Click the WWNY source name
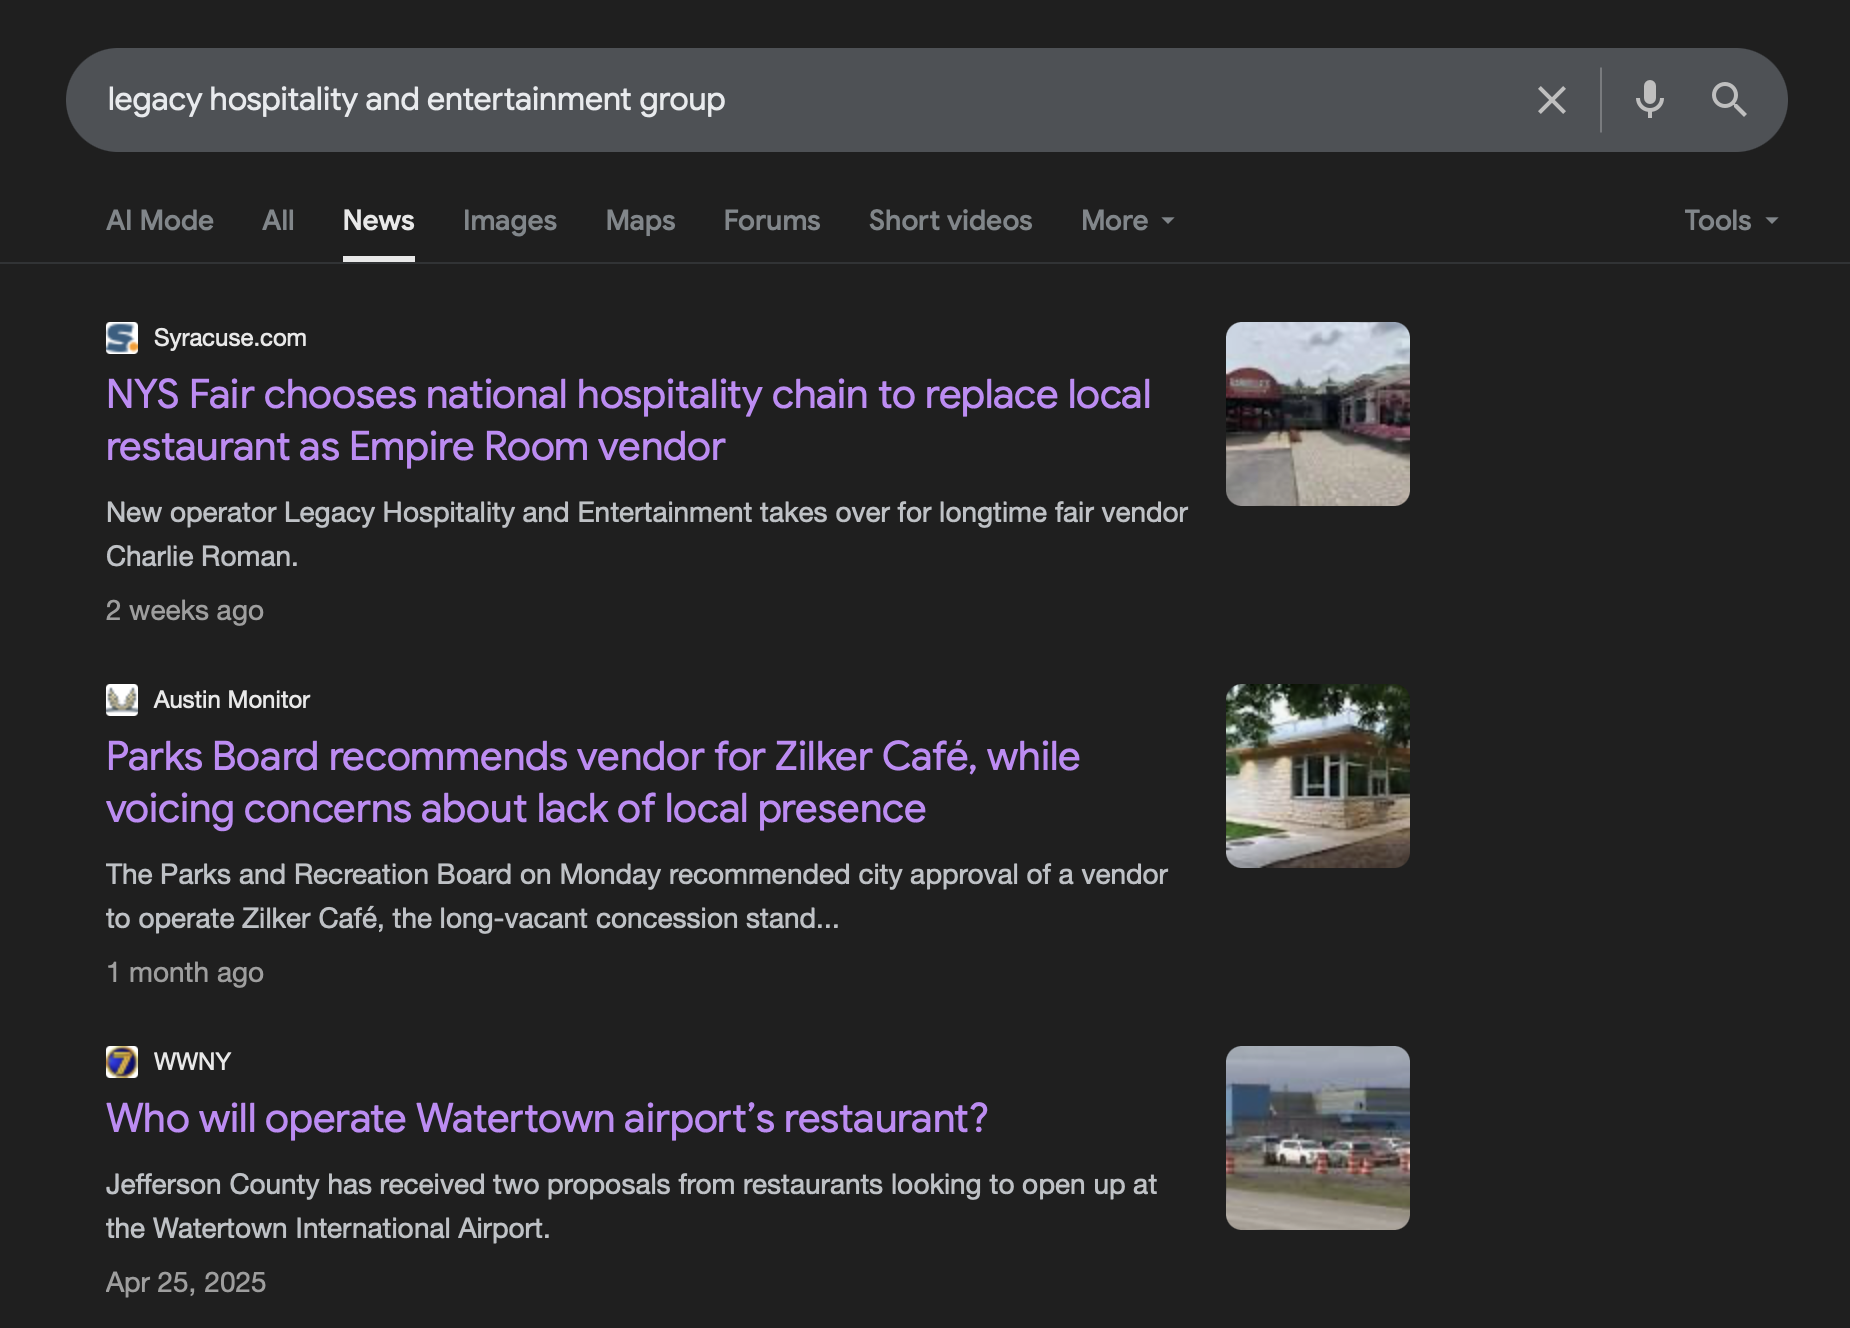1850x1328 pixels. tap(192, 1062)
